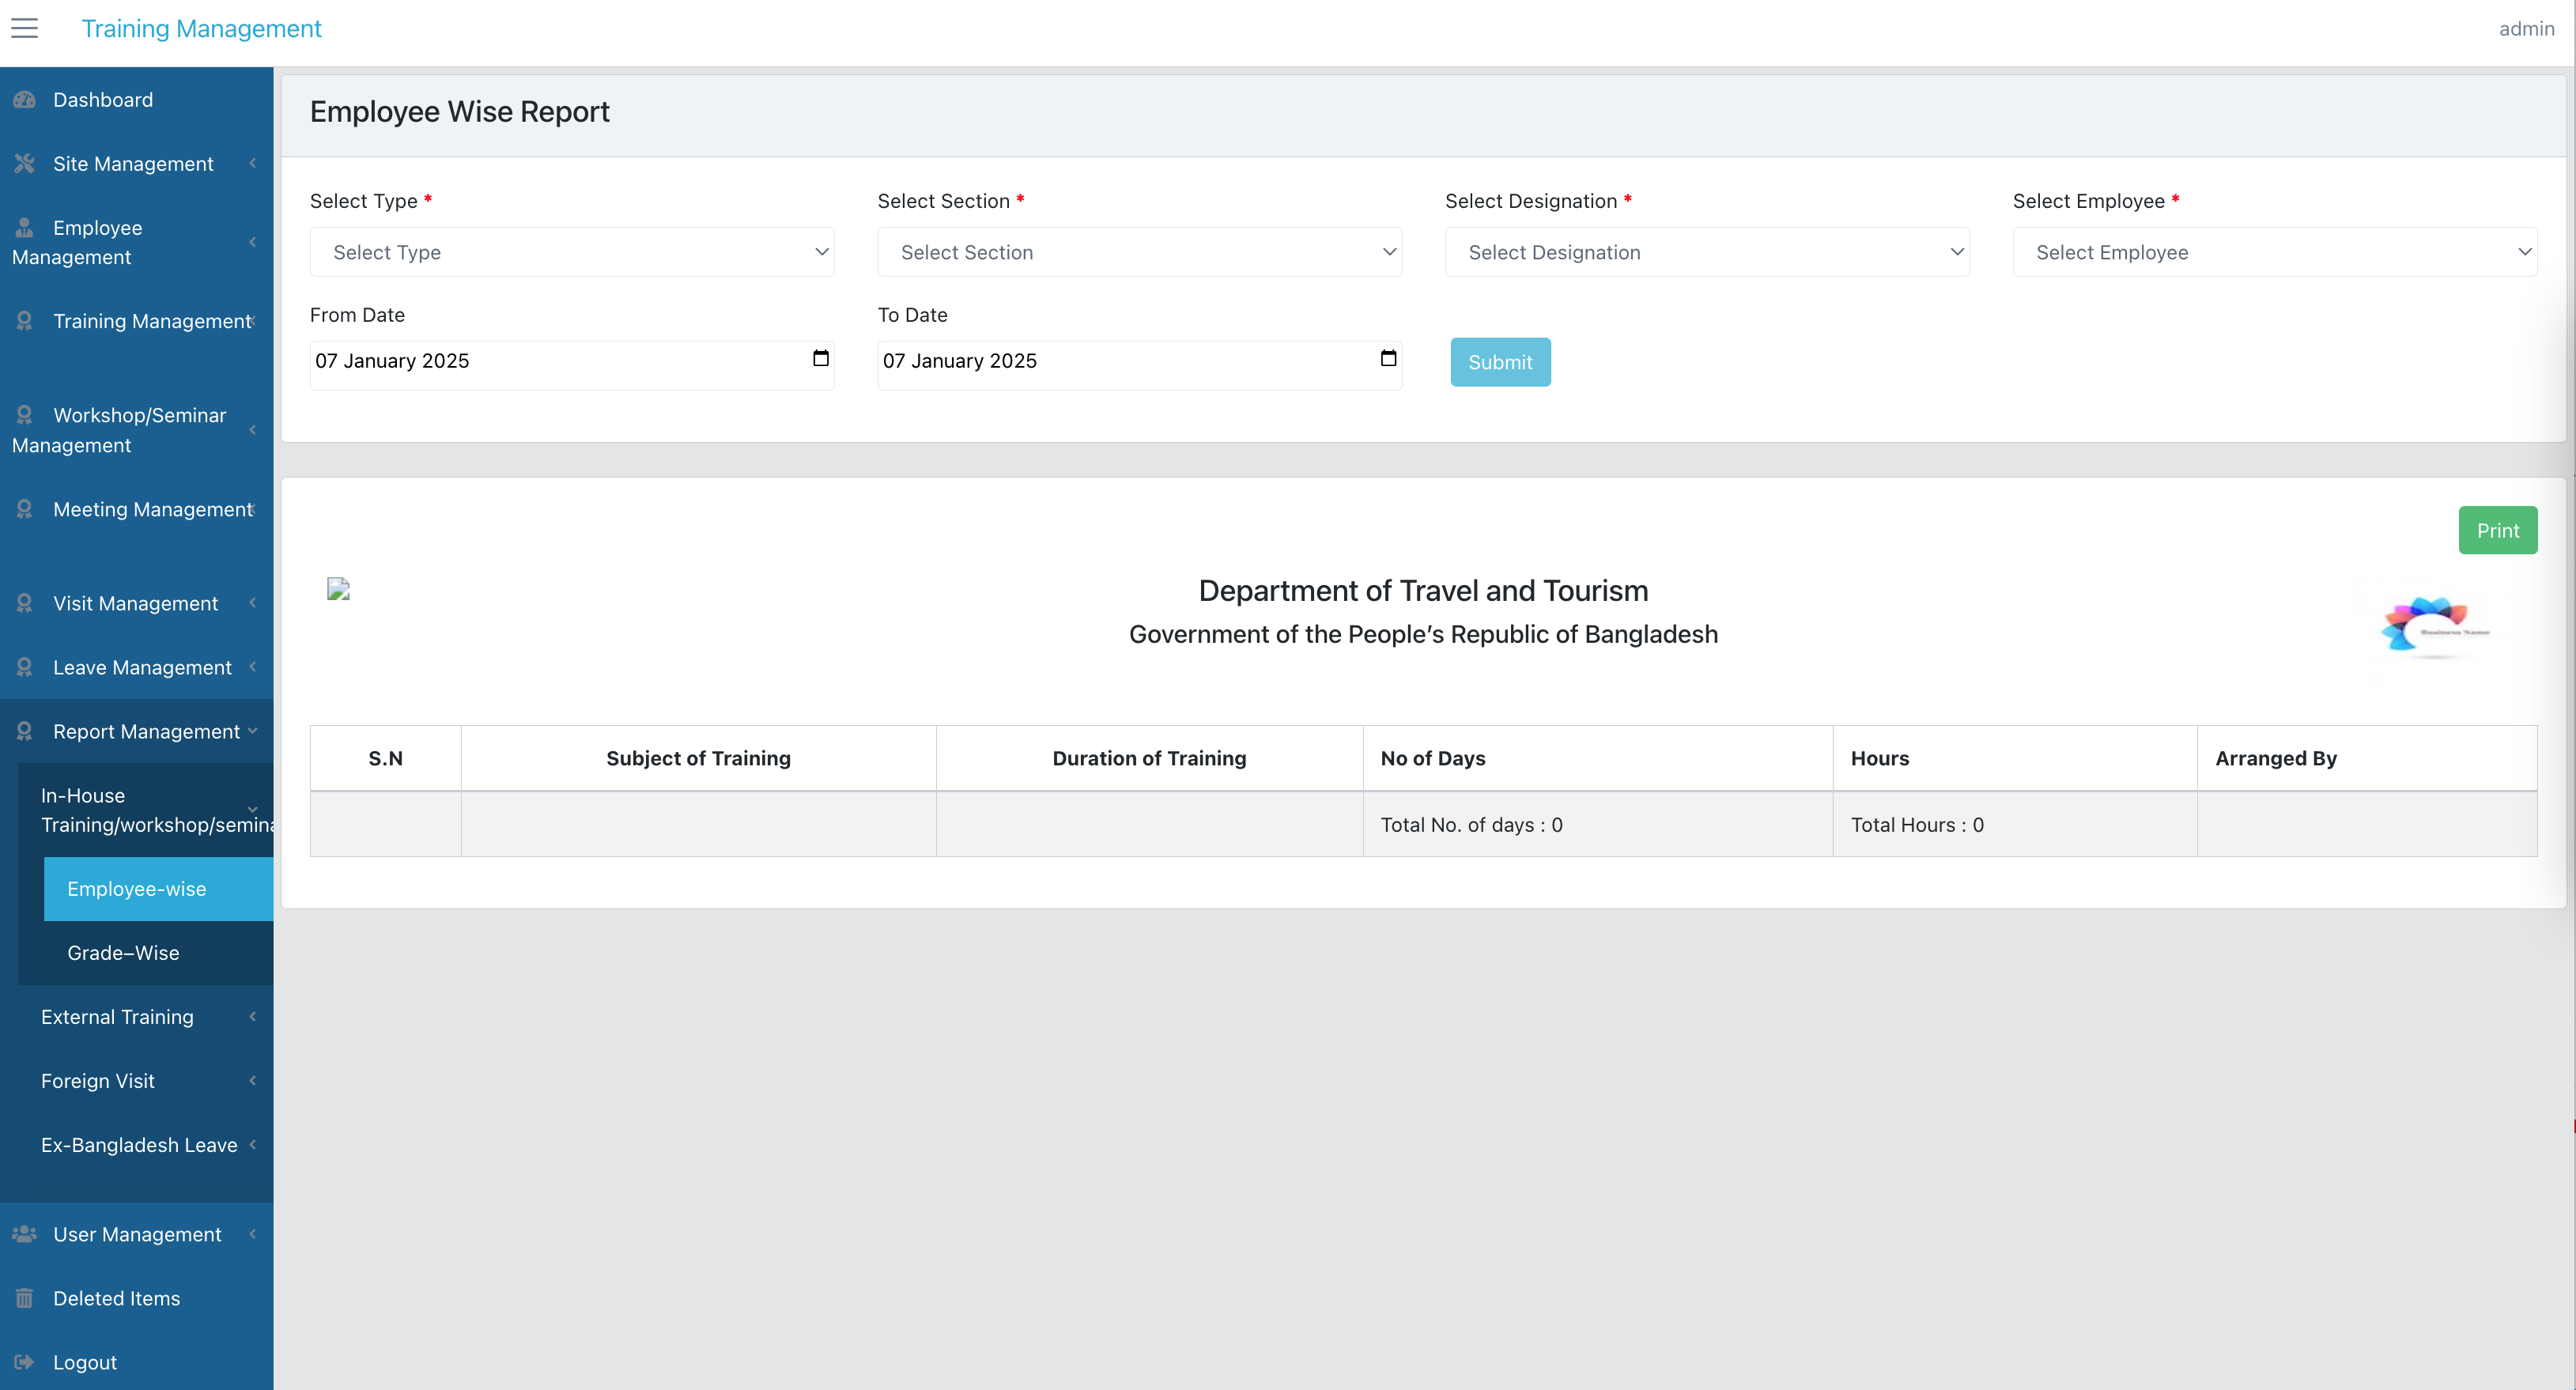Open the Select Type dropdown

point(572,252)
